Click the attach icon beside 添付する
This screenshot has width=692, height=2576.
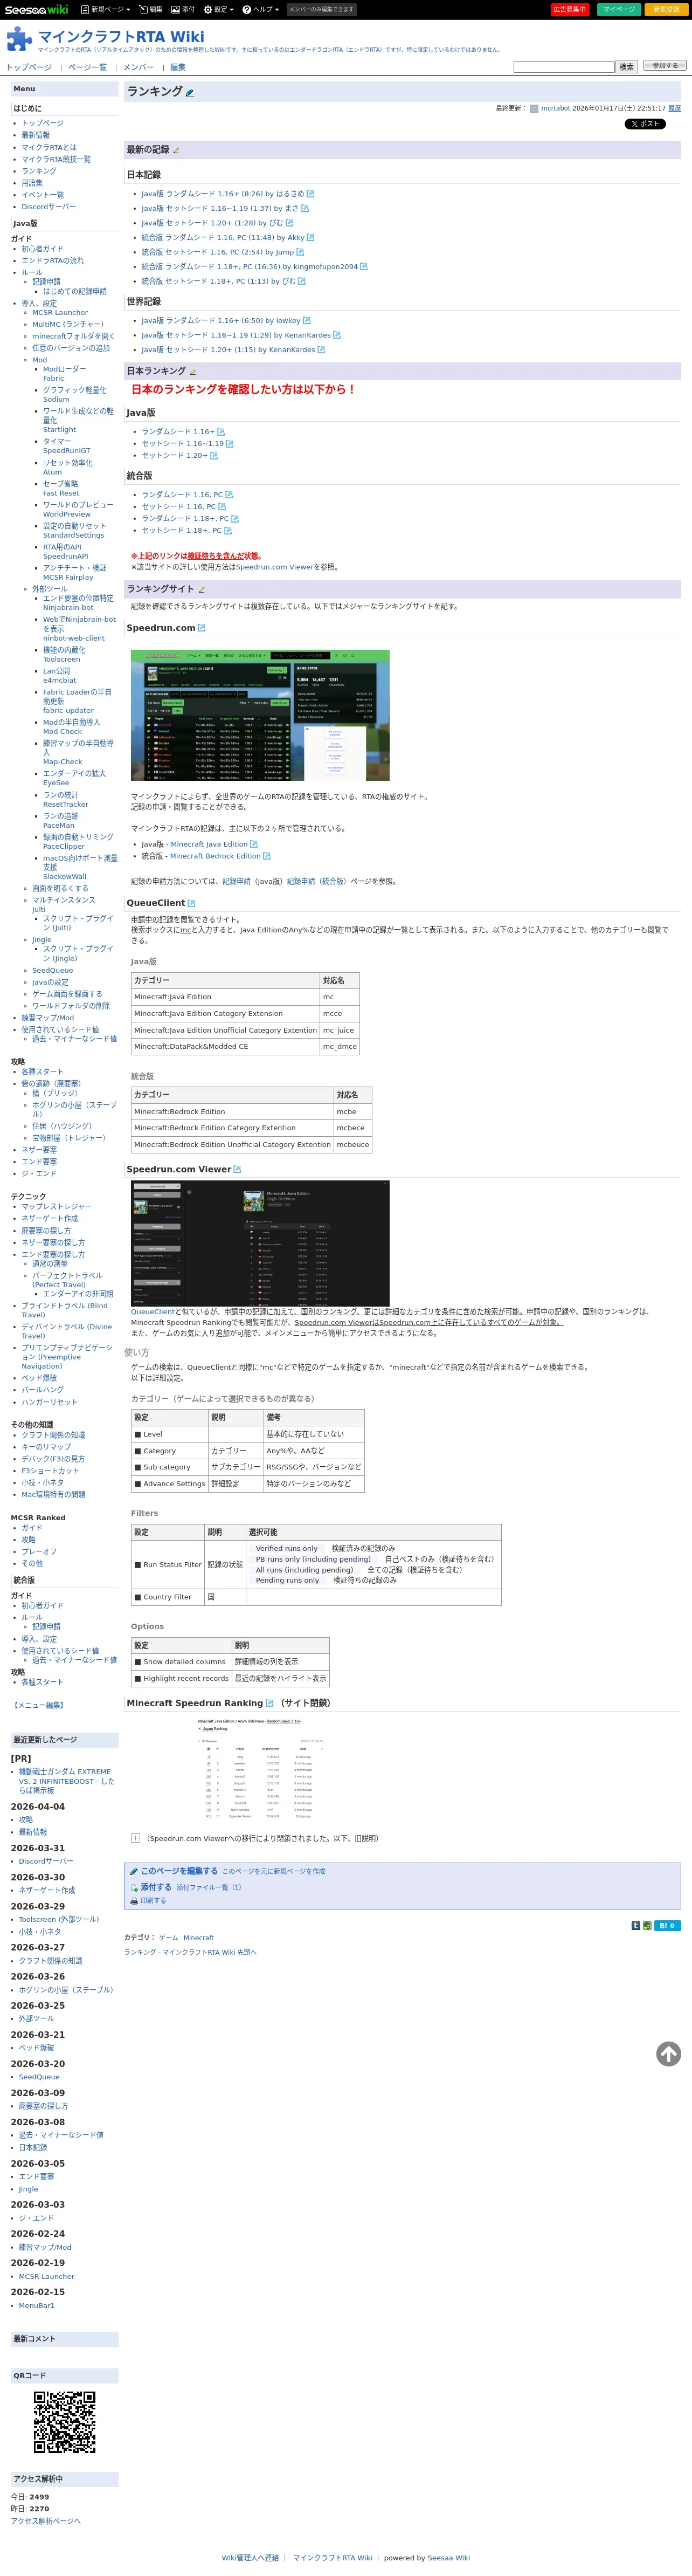134,1888
